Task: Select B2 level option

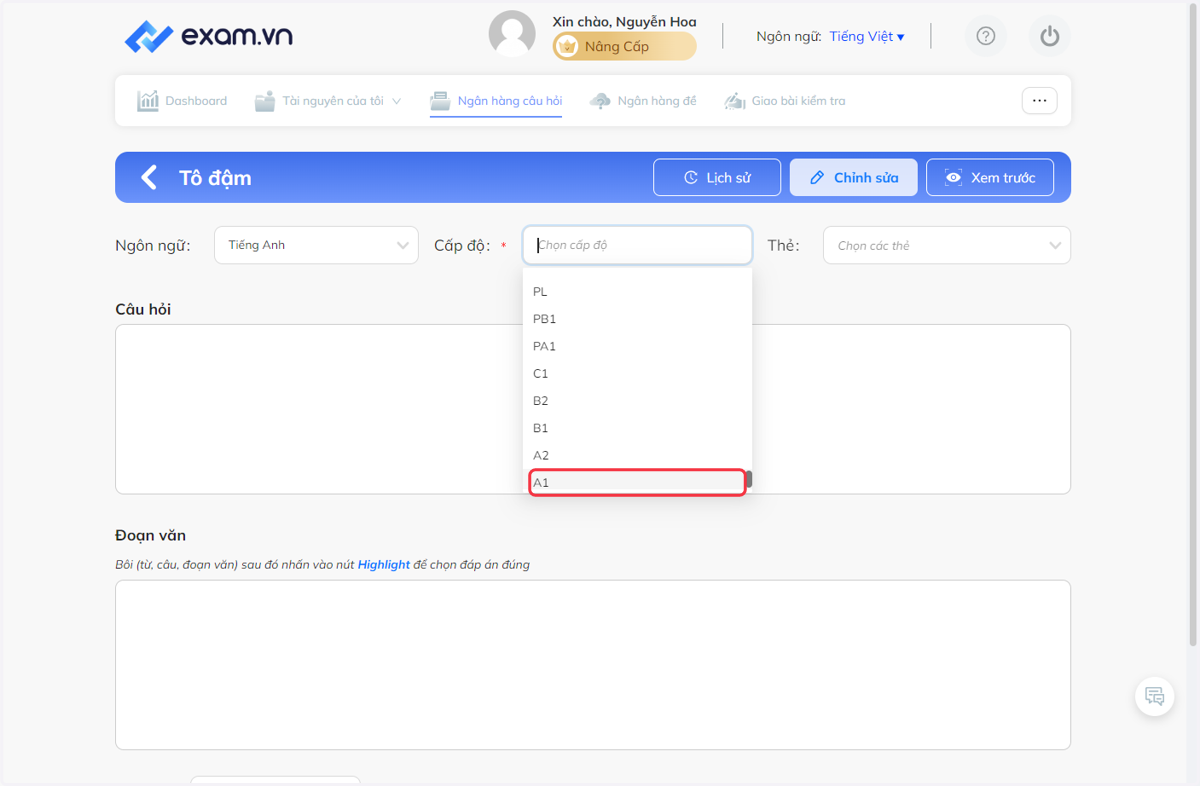Action: 637,400
